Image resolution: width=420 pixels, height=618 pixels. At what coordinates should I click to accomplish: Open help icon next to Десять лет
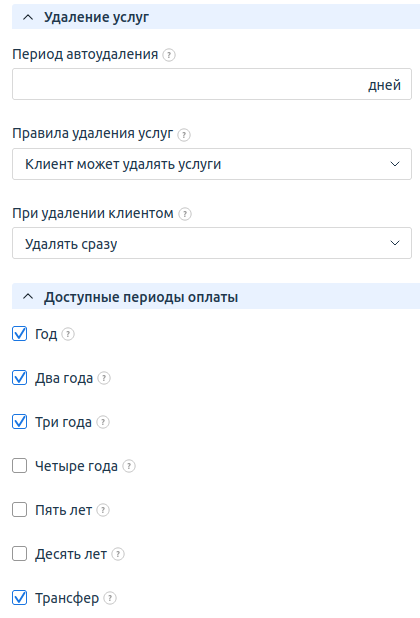[118, 554]
